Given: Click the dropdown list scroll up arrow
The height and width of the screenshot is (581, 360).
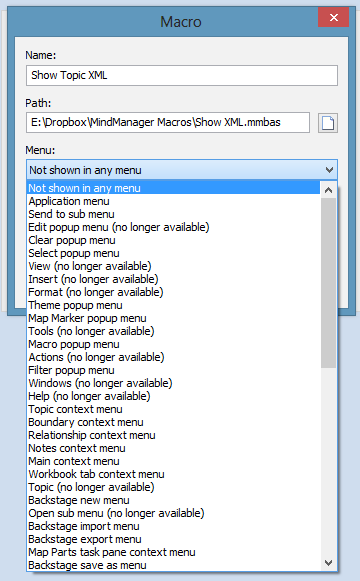Looking at the screenshot, I should click(x=329, y=190).
